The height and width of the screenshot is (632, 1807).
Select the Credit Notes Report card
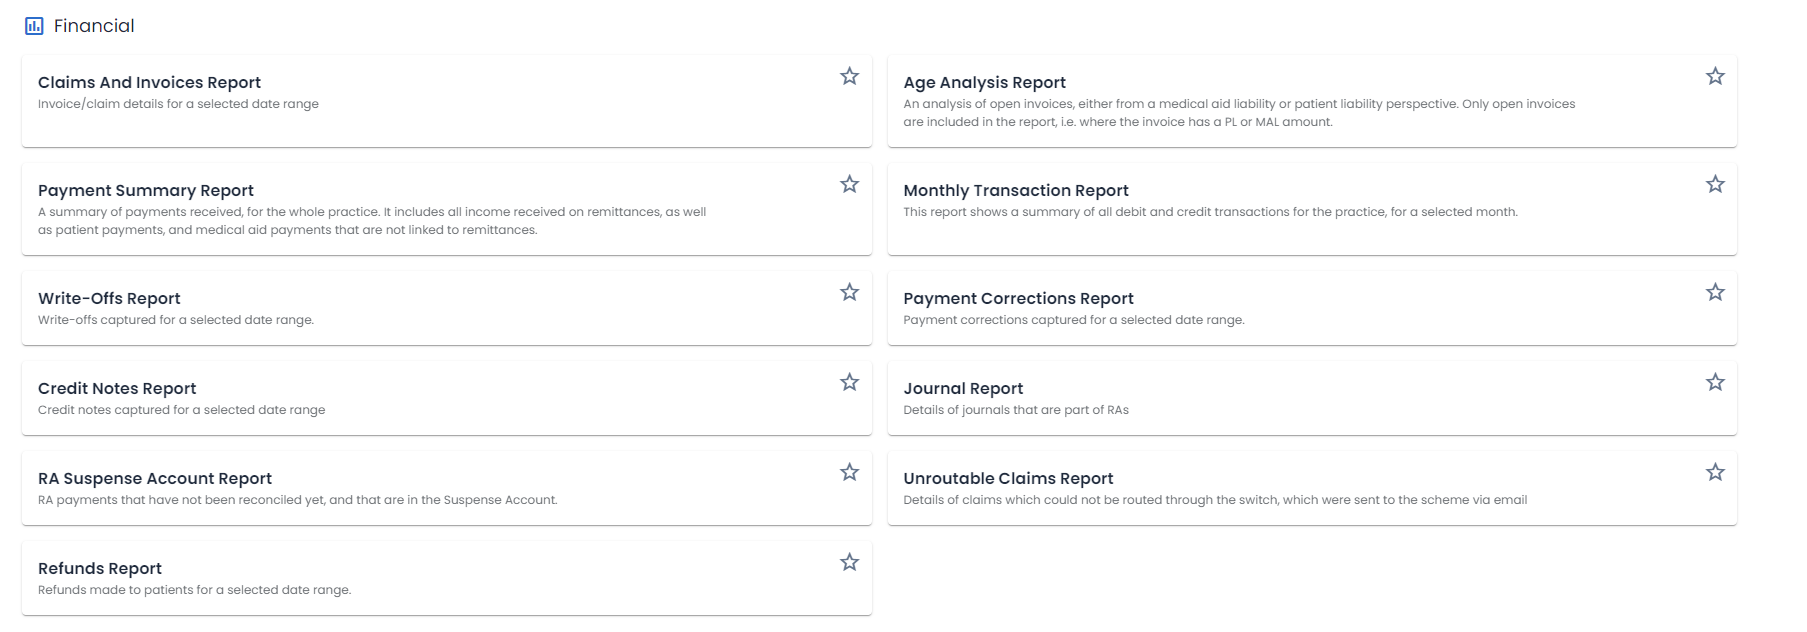coord(116,388)
